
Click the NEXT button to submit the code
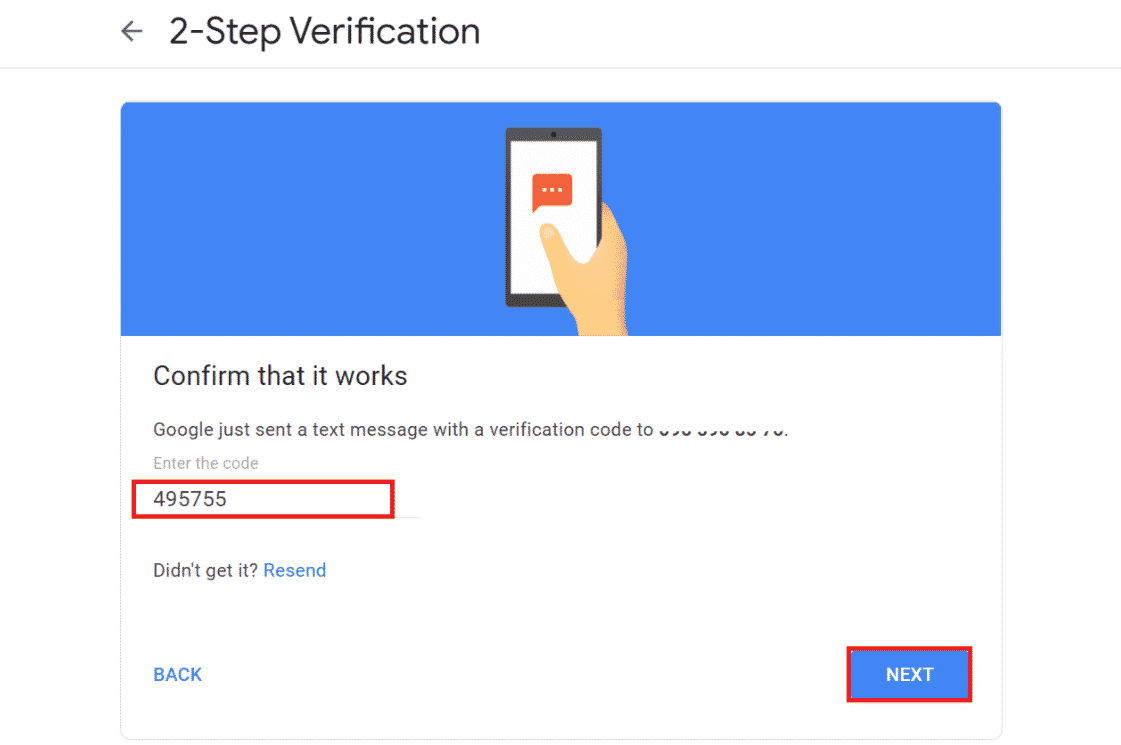pos(908,674)
